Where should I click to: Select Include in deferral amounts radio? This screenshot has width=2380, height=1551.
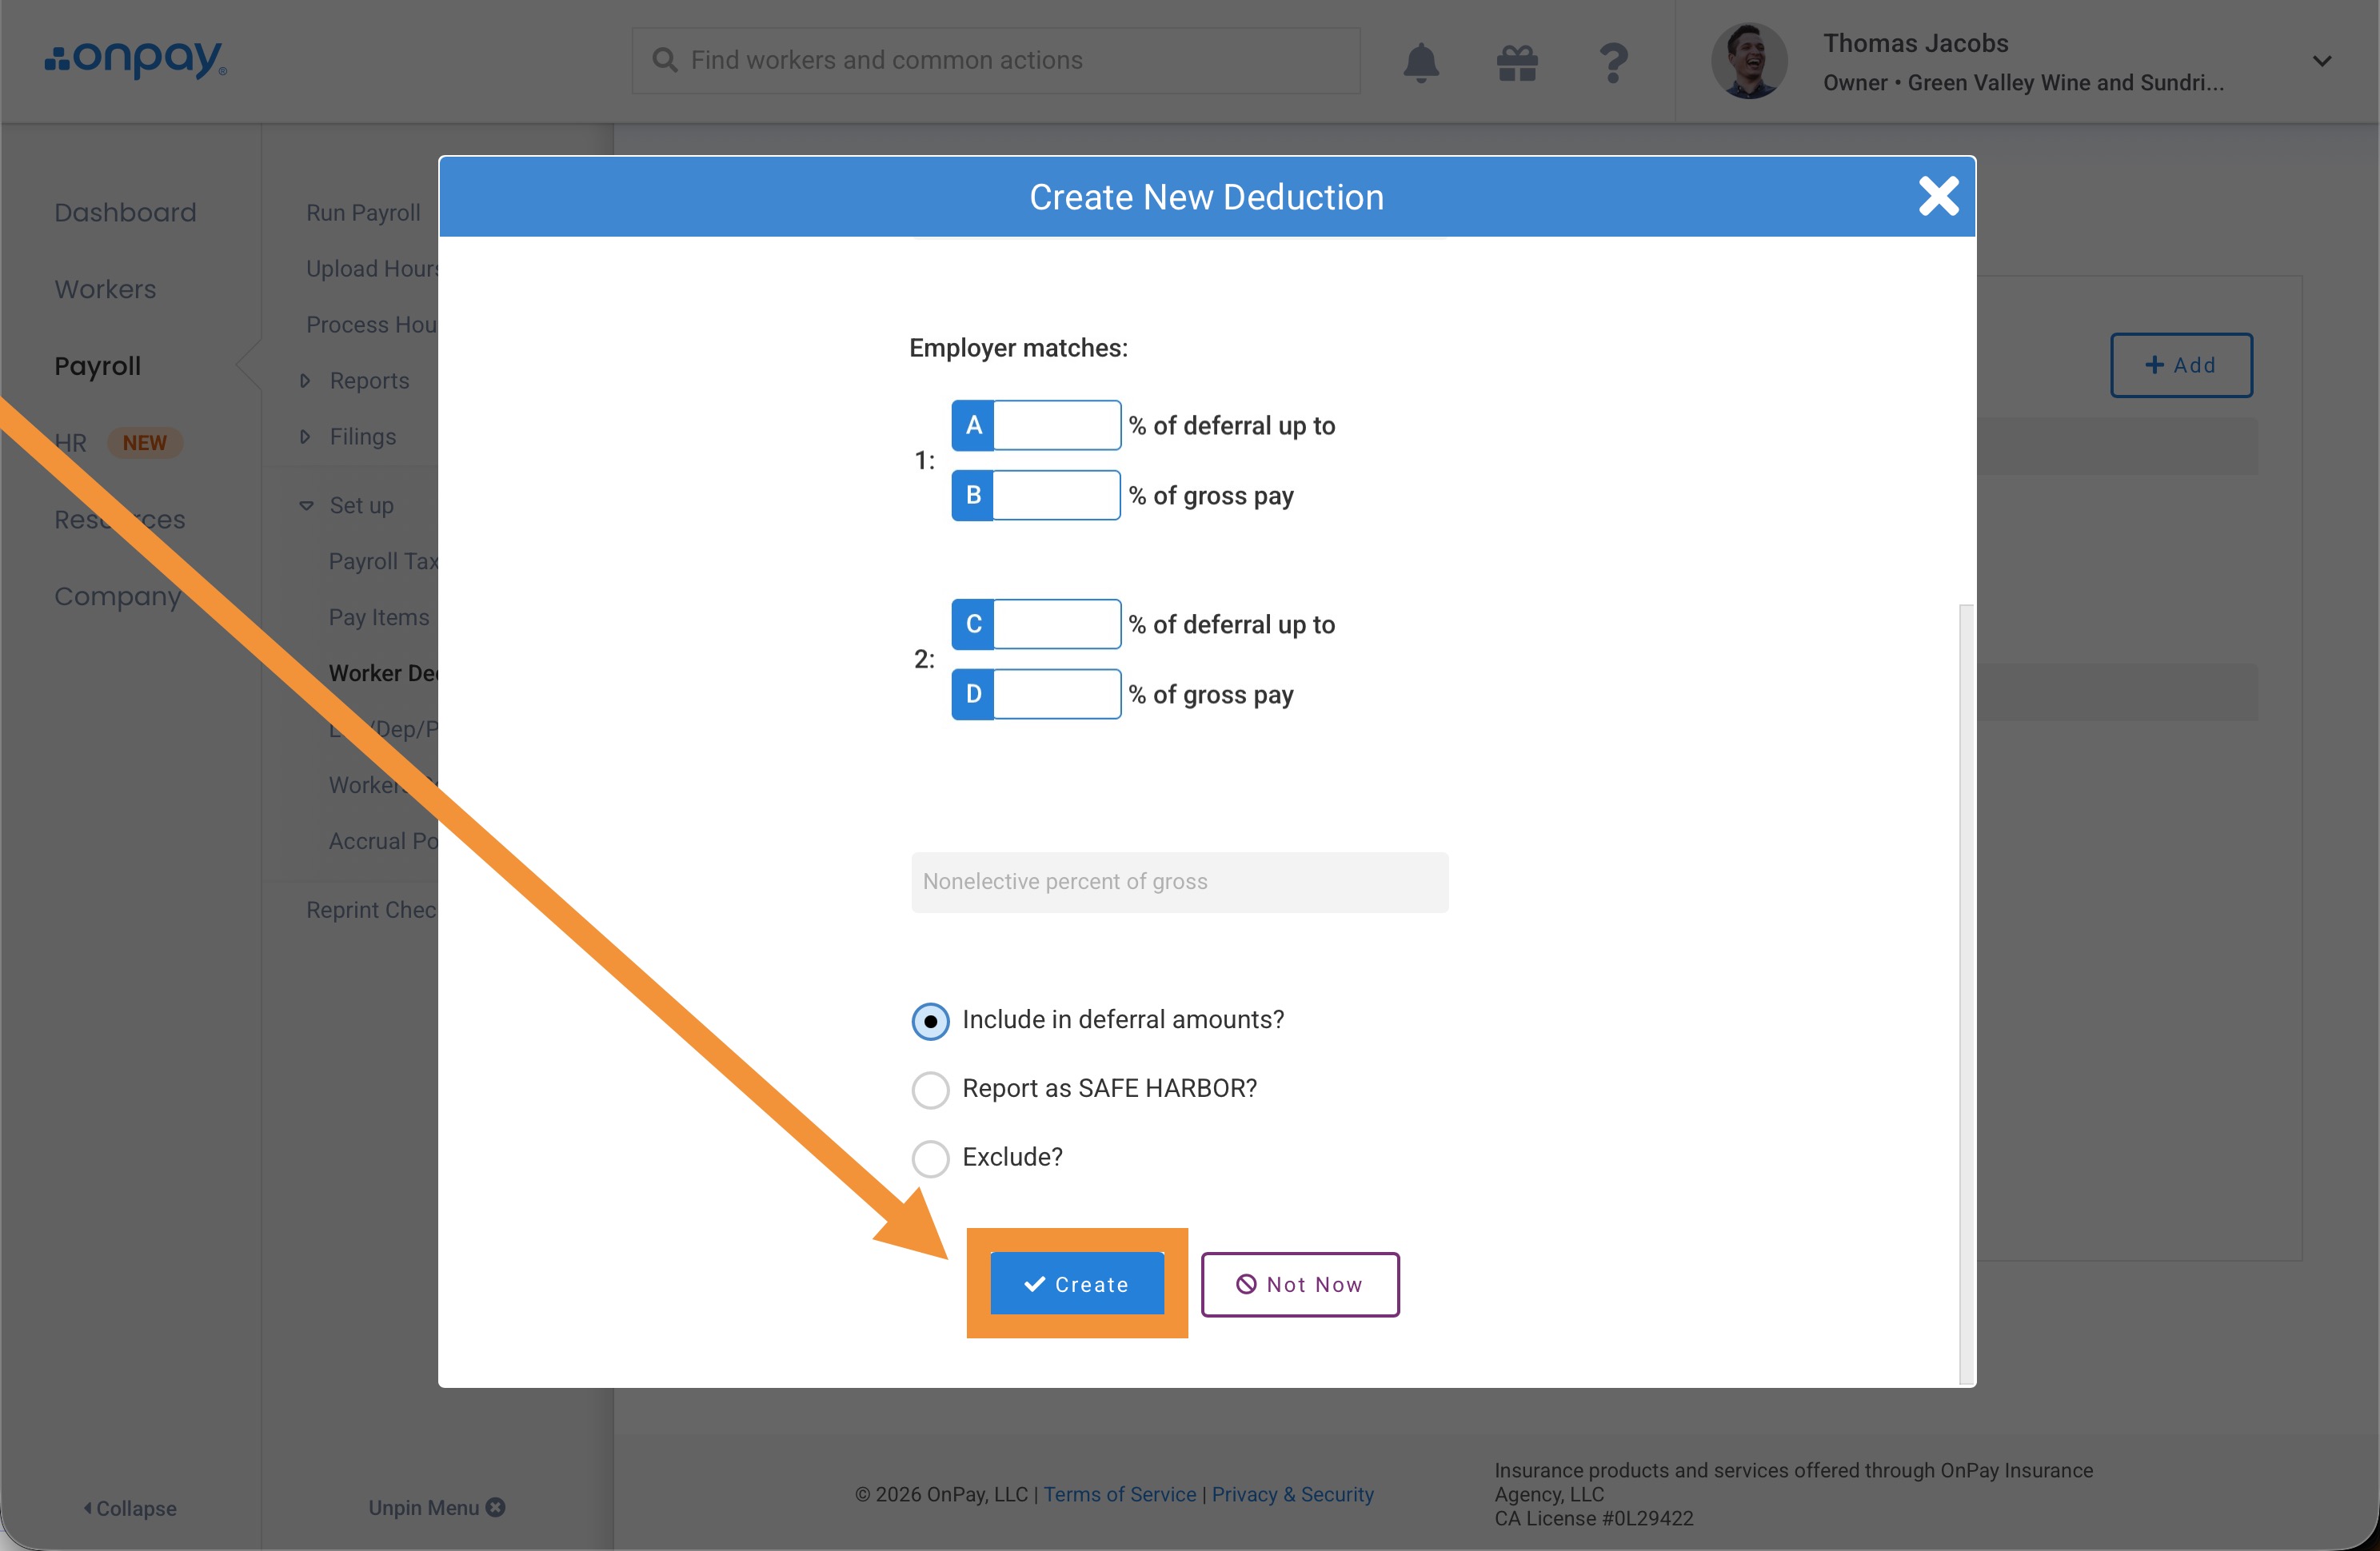930,1021
